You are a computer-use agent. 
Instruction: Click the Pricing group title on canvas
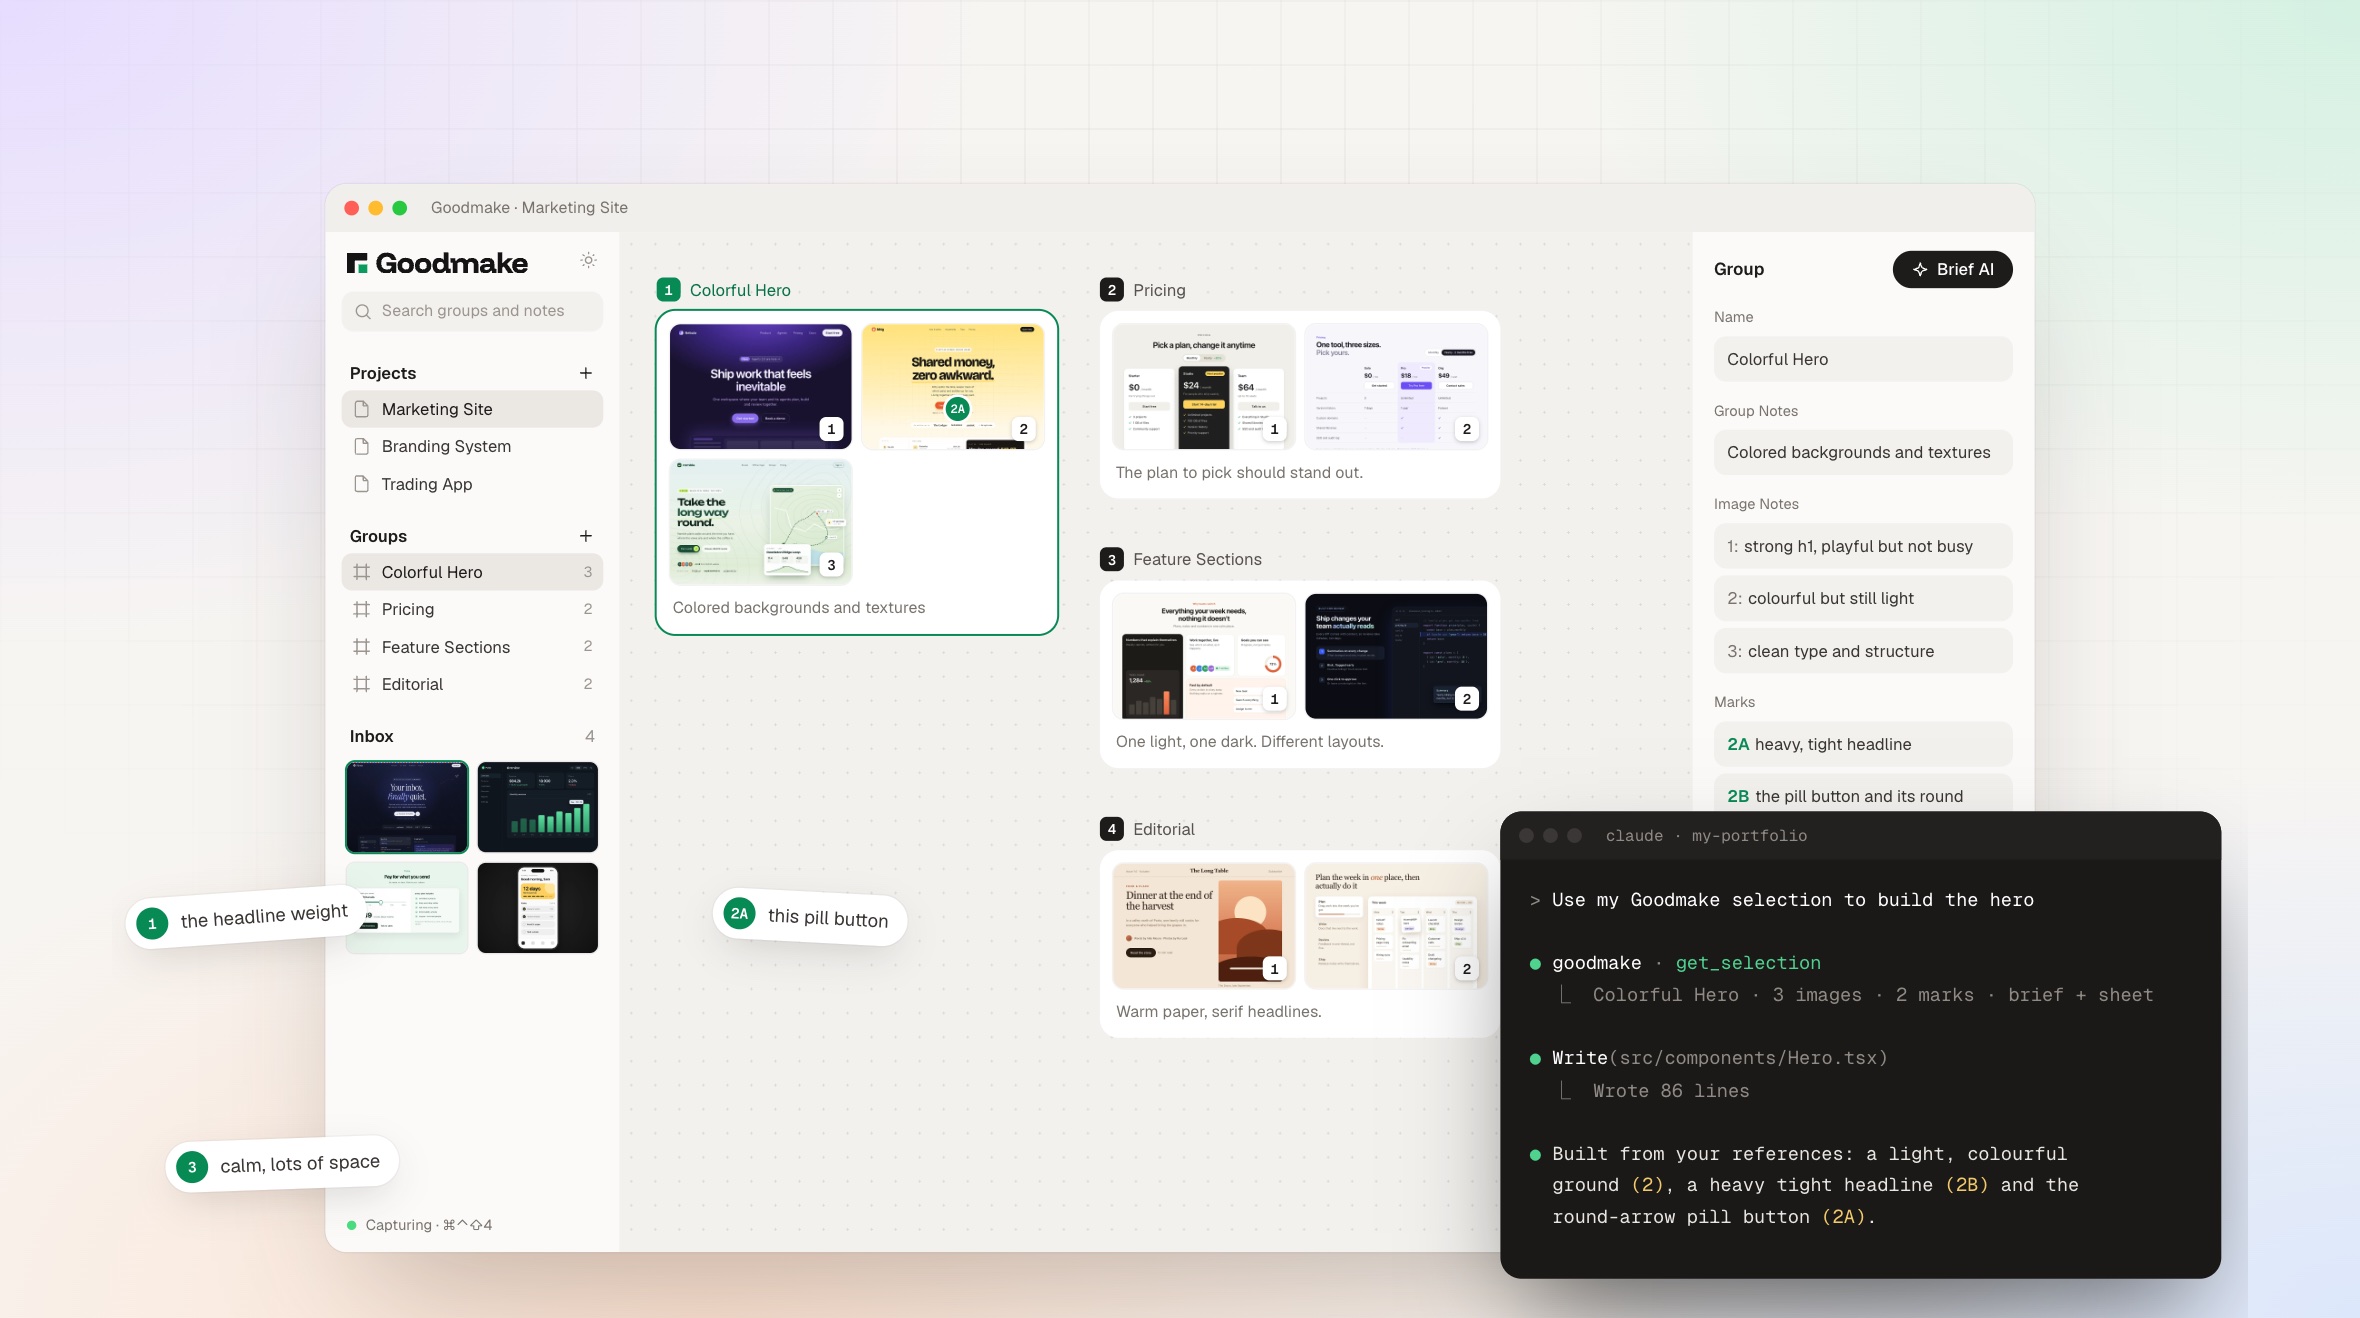[1159, 290]
